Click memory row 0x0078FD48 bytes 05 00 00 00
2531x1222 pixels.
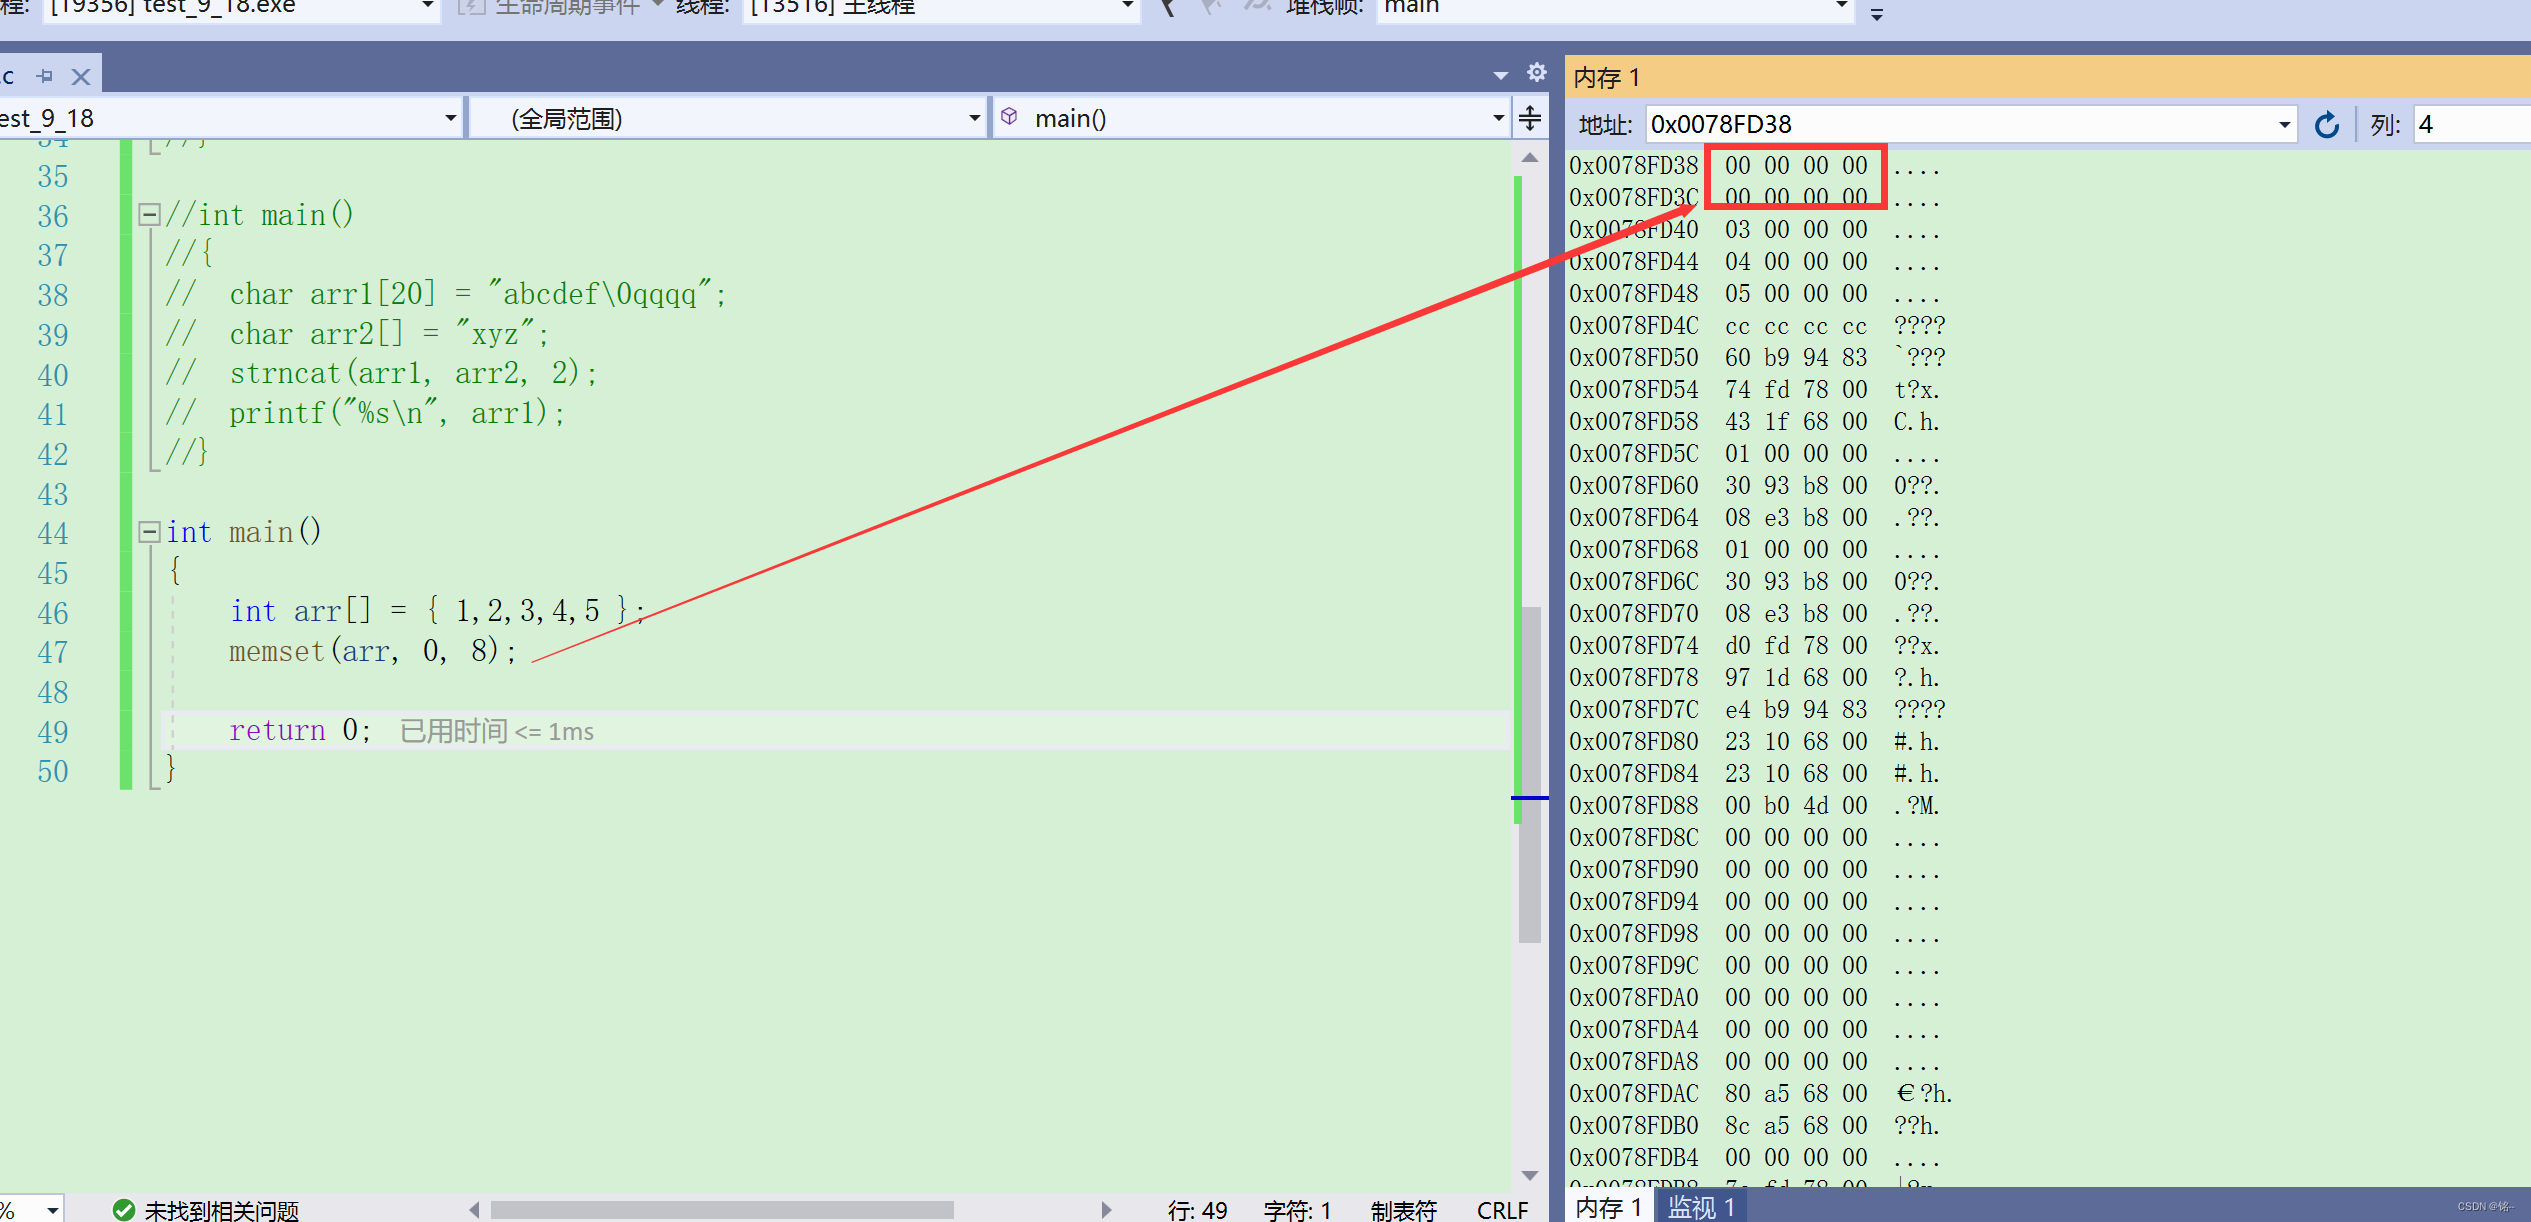click(x=1796, y=293)
